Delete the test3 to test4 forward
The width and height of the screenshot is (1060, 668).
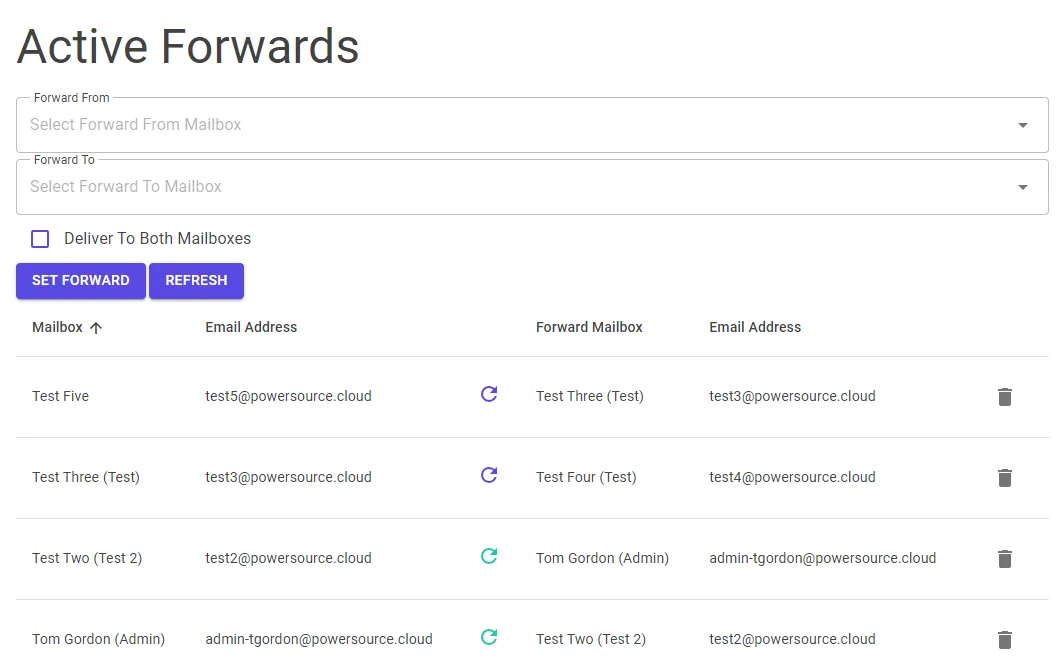tap(1005, 478)
